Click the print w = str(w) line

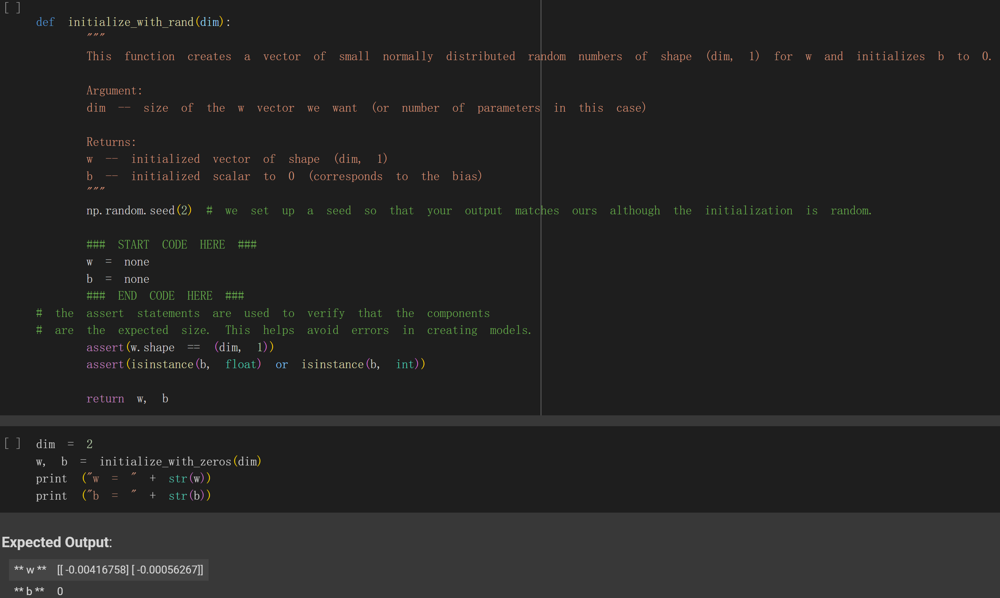(123, 479)
